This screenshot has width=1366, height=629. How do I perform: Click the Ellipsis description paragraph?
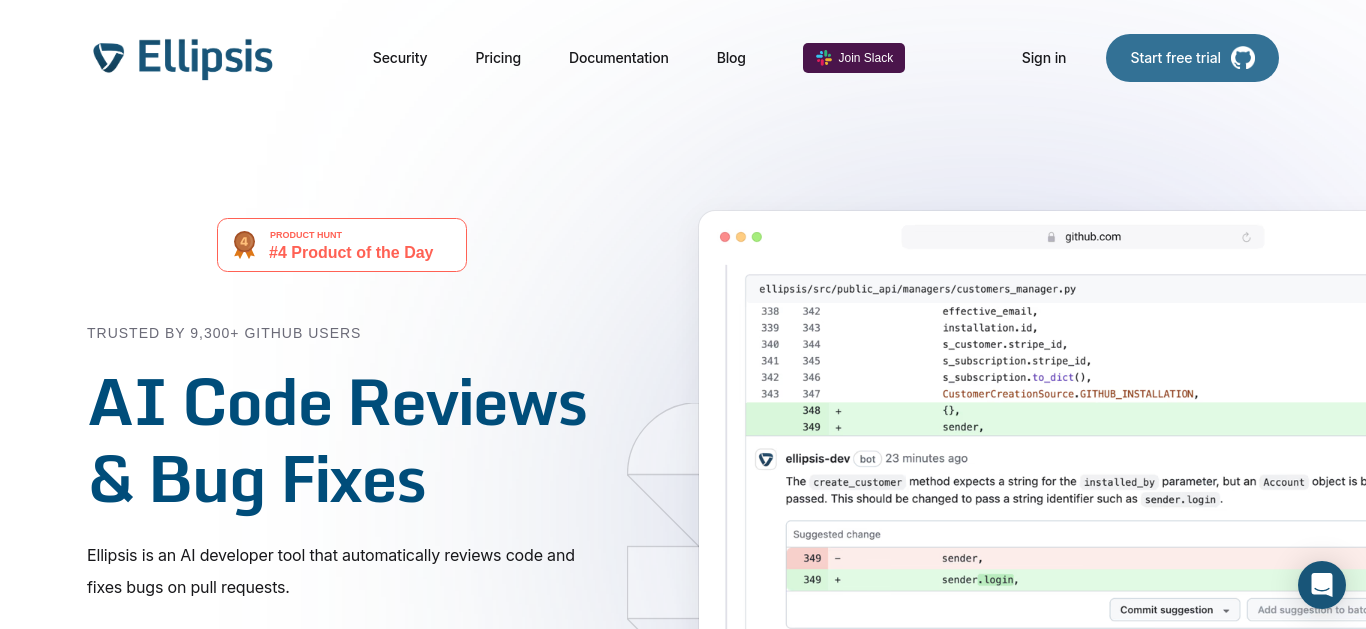[x=331, y=571]
